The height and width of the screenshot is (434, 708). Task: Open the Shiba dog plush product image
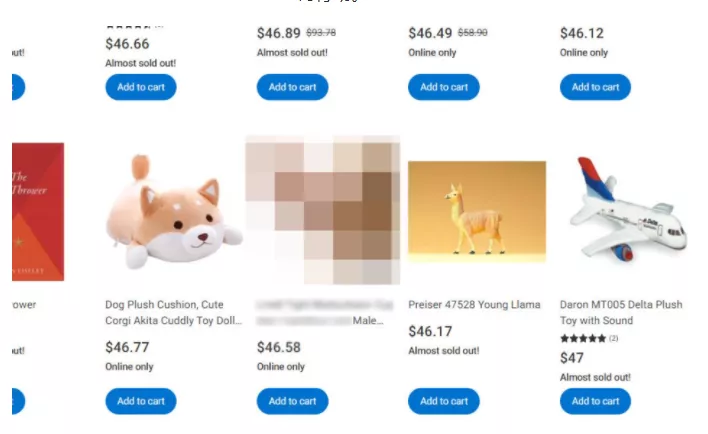pyautogui.click(x=174, y=211)
